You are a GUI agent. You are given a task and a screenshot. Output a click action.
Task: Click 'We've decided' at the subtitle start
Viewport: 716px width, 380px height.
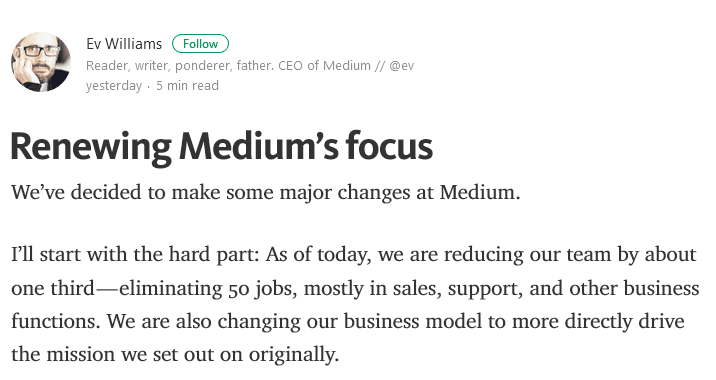click(x=76, y=192)
